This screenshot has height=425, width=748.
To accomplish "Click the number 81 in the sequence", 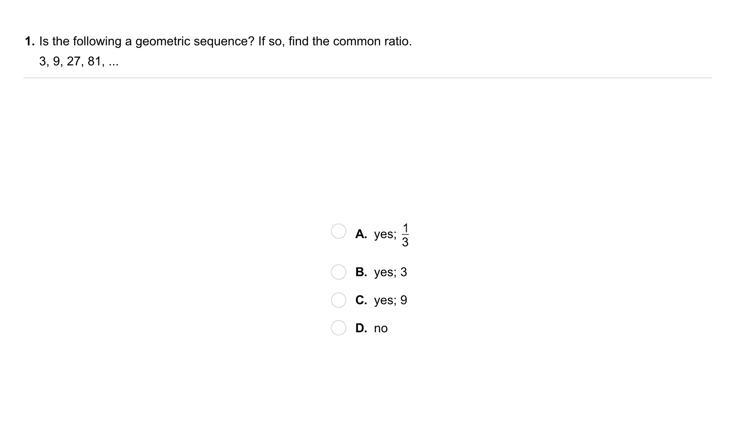I will click(x=95, y=61).
